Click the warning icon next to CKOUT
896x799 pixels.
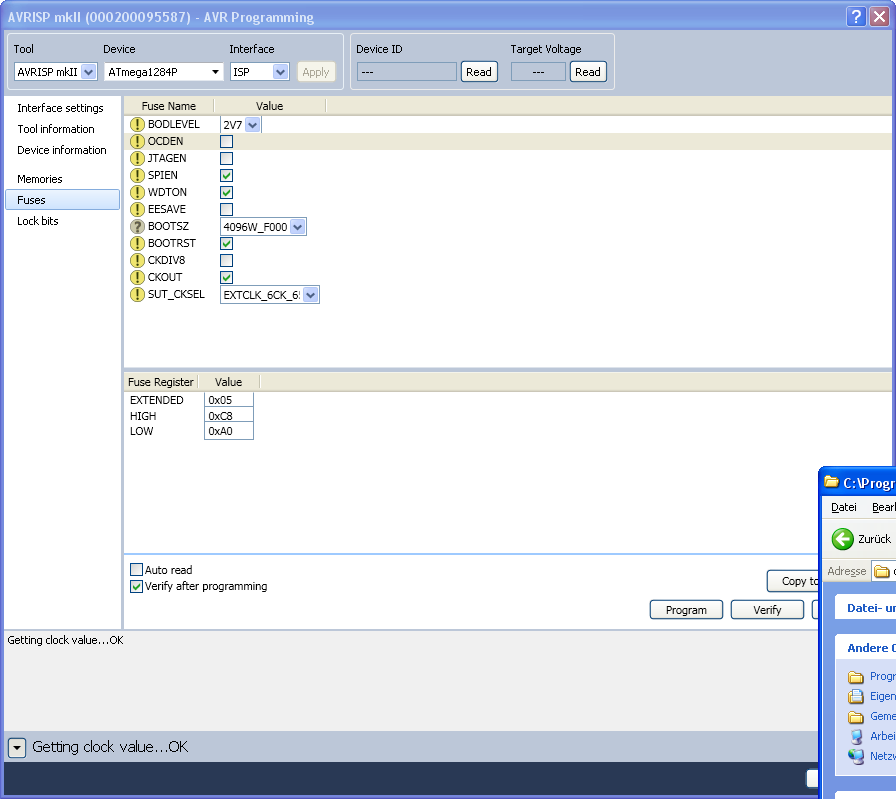point(137,277)
